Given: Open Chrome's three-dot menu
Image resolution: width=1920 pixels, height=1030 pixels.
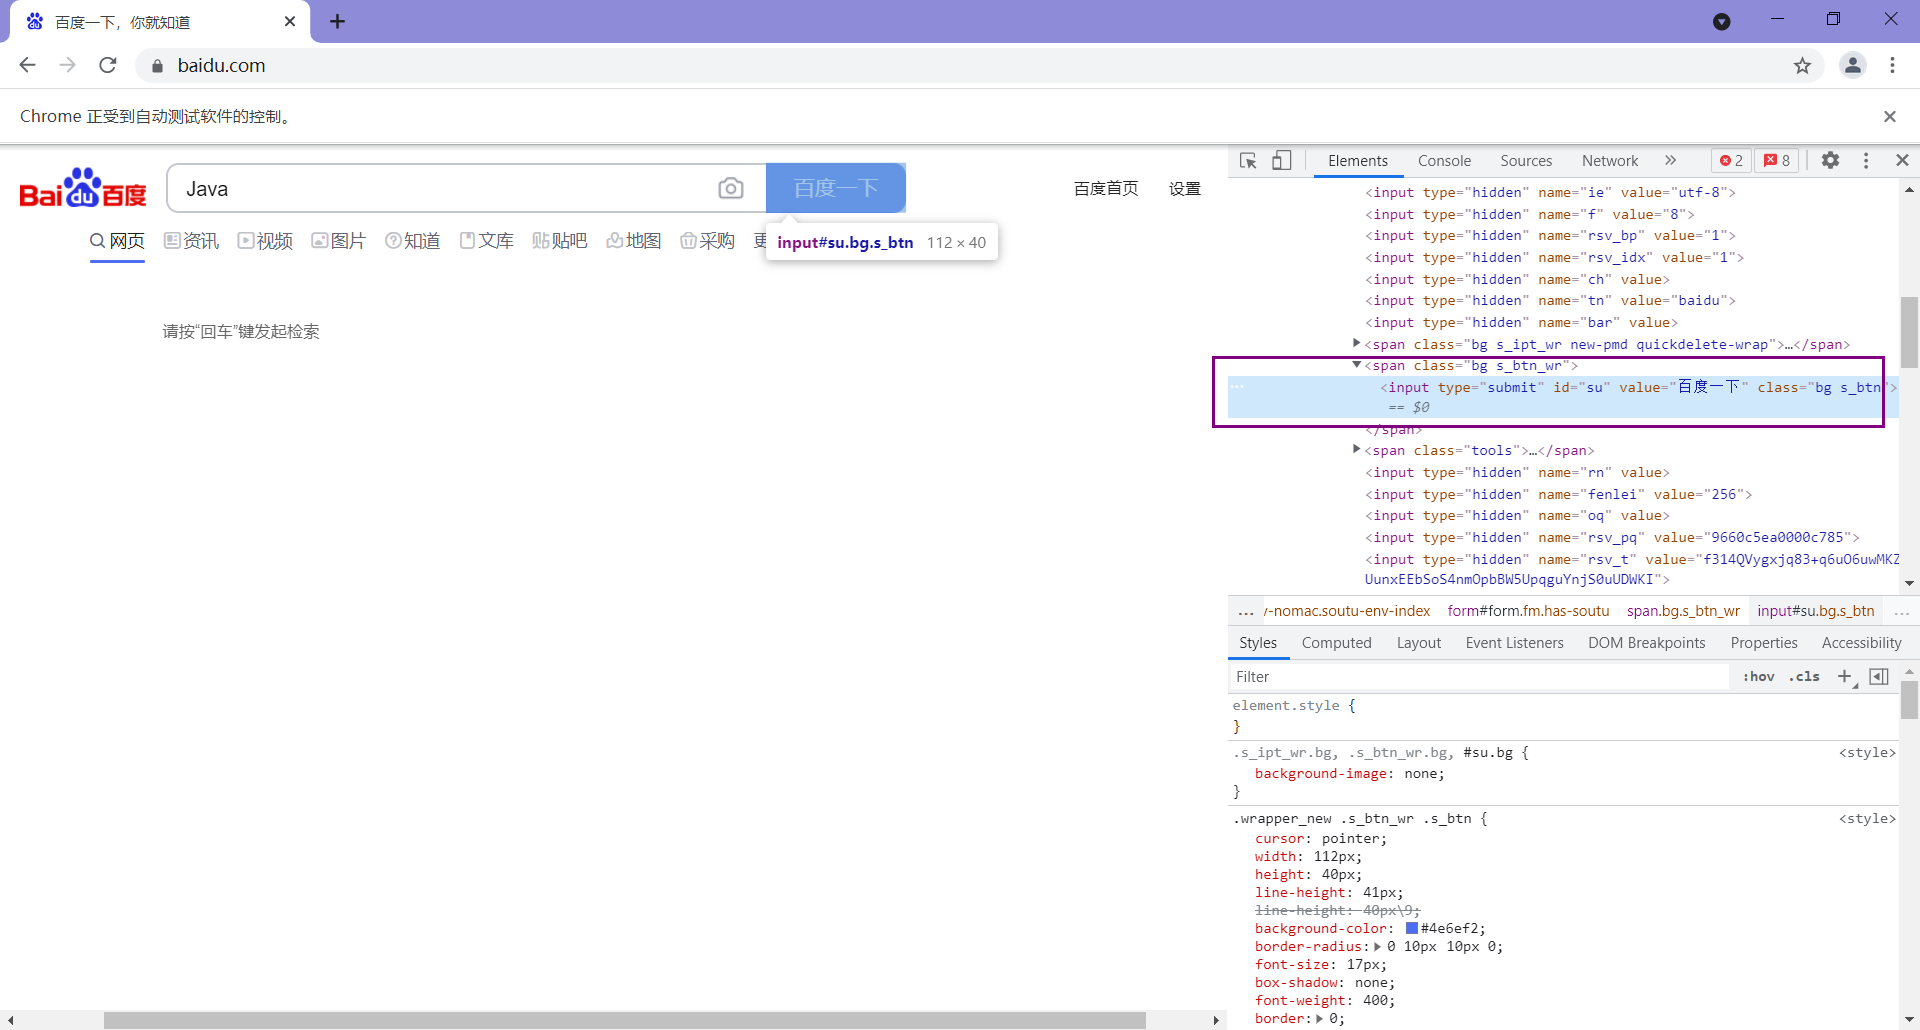Looking at the screenshot, I should tap(1892, 65).
